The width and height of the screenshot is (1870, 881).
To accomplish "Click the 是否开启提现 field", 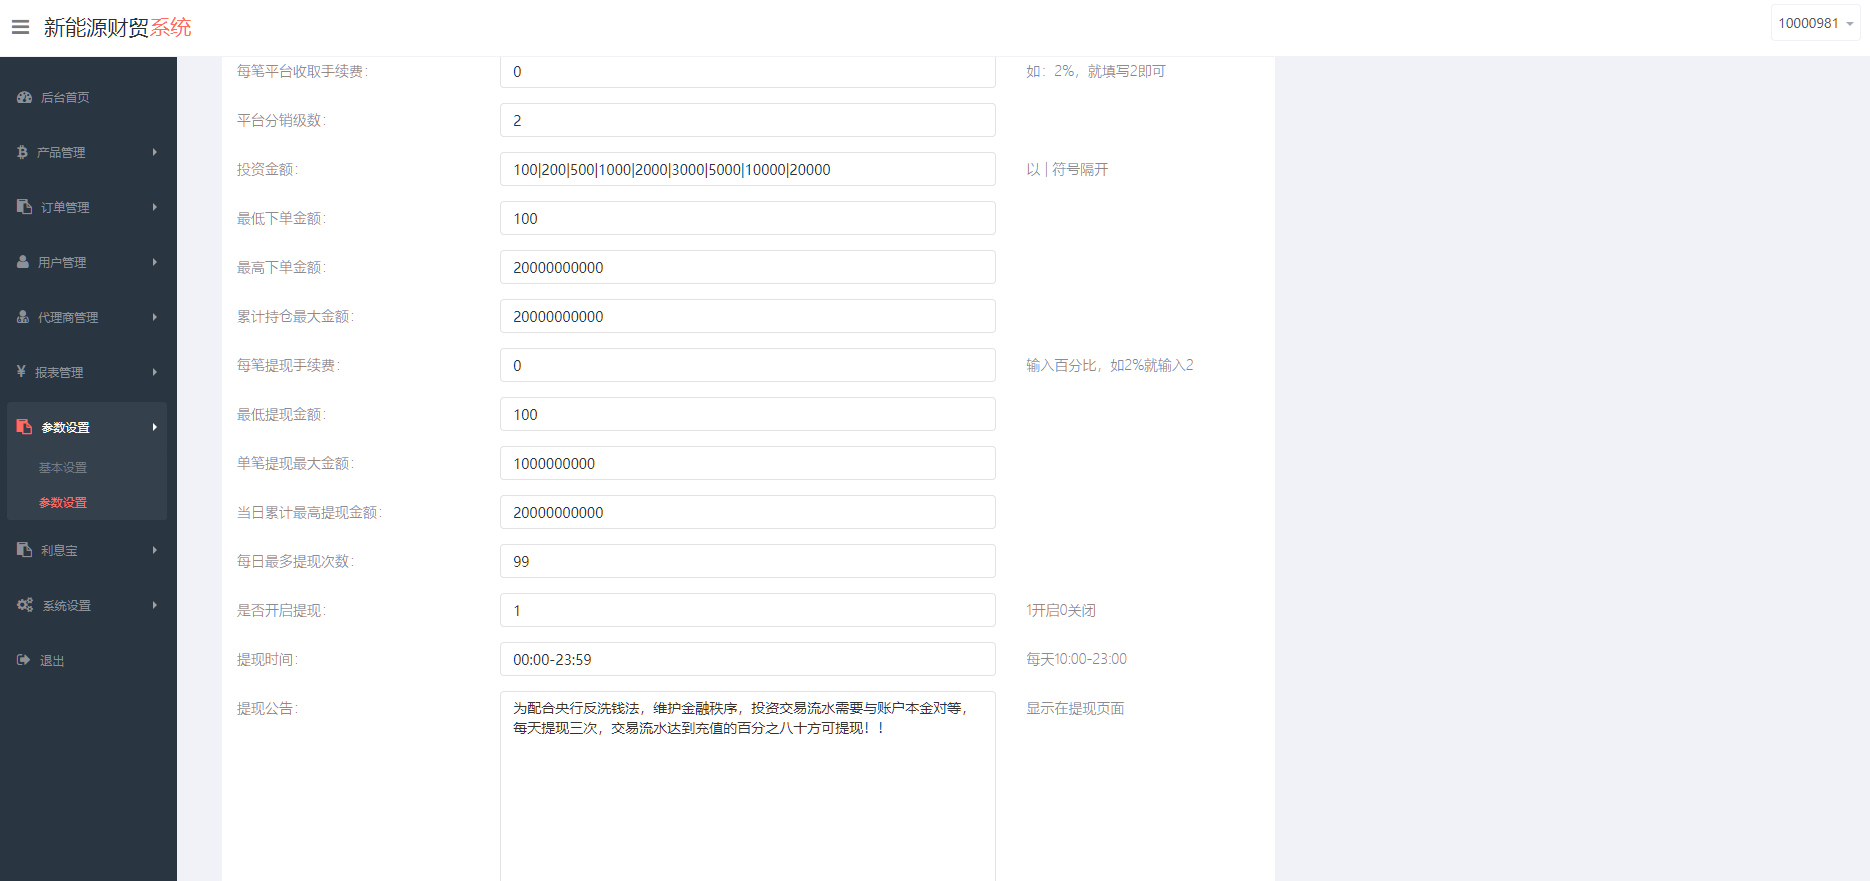I will pos(747,610).
